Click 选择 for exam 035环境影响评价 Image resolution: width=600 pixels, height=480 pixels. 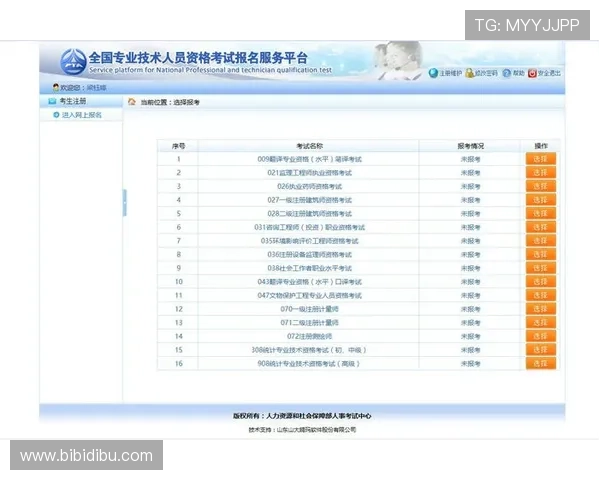(541, 240)
